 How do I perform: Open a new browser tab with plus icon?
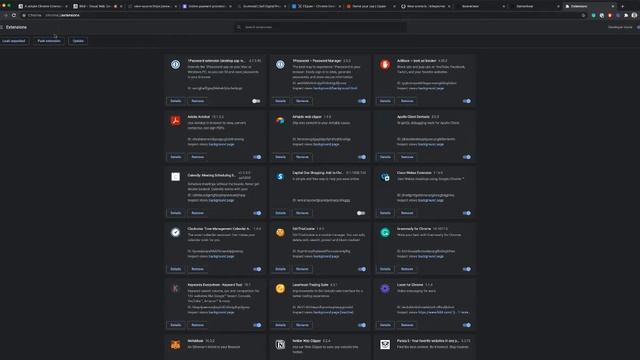pyautogui.click(x=622, y=6)
